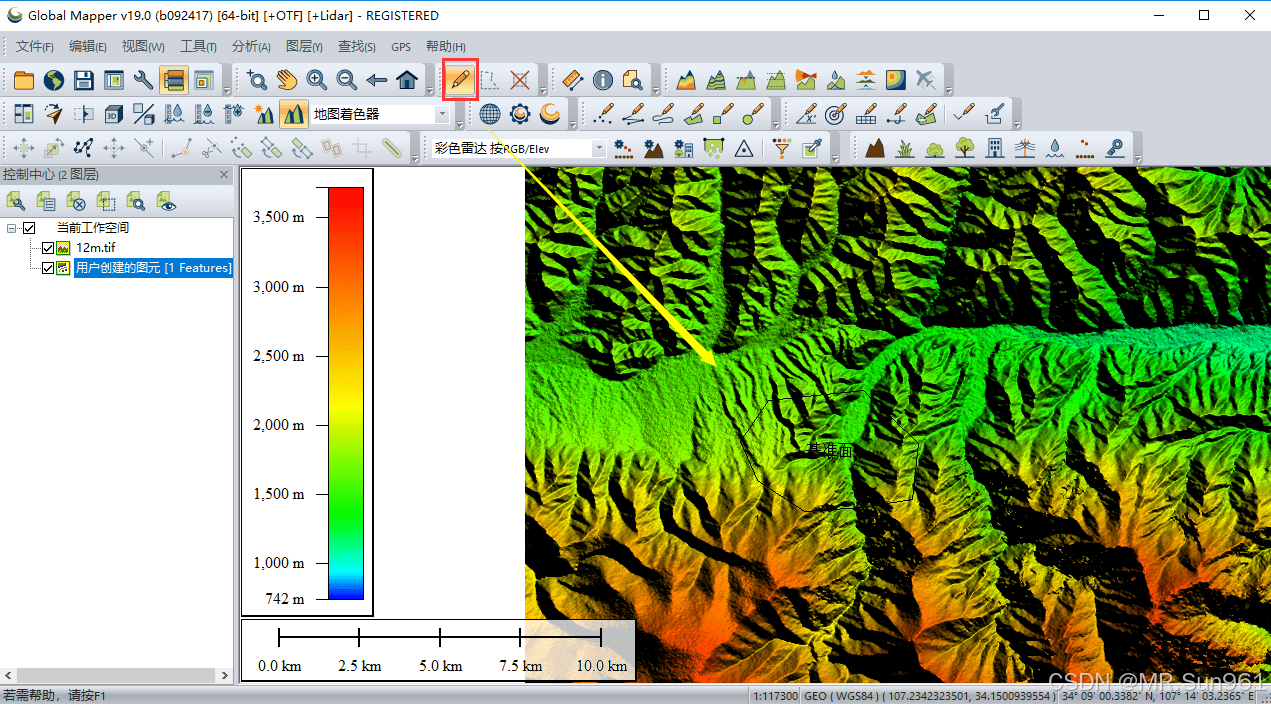Click GEO ( WGS84 ) projection in status bar
This screenshot has height=704, width=1271.
(x=844, y=695)
